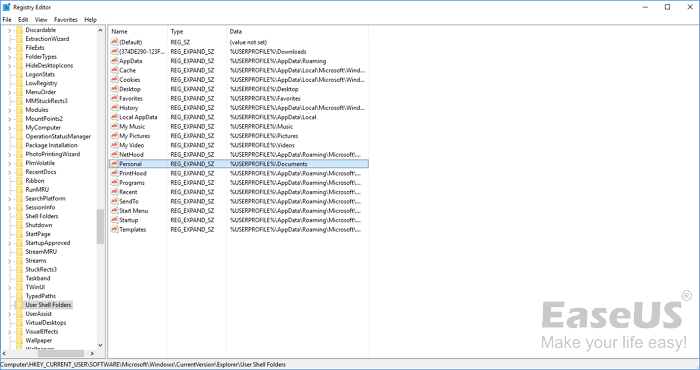Viewport: 700px width, 370px height.
Task: Click the folder icon beside Shell Folders key
Action: click(19, 216)
